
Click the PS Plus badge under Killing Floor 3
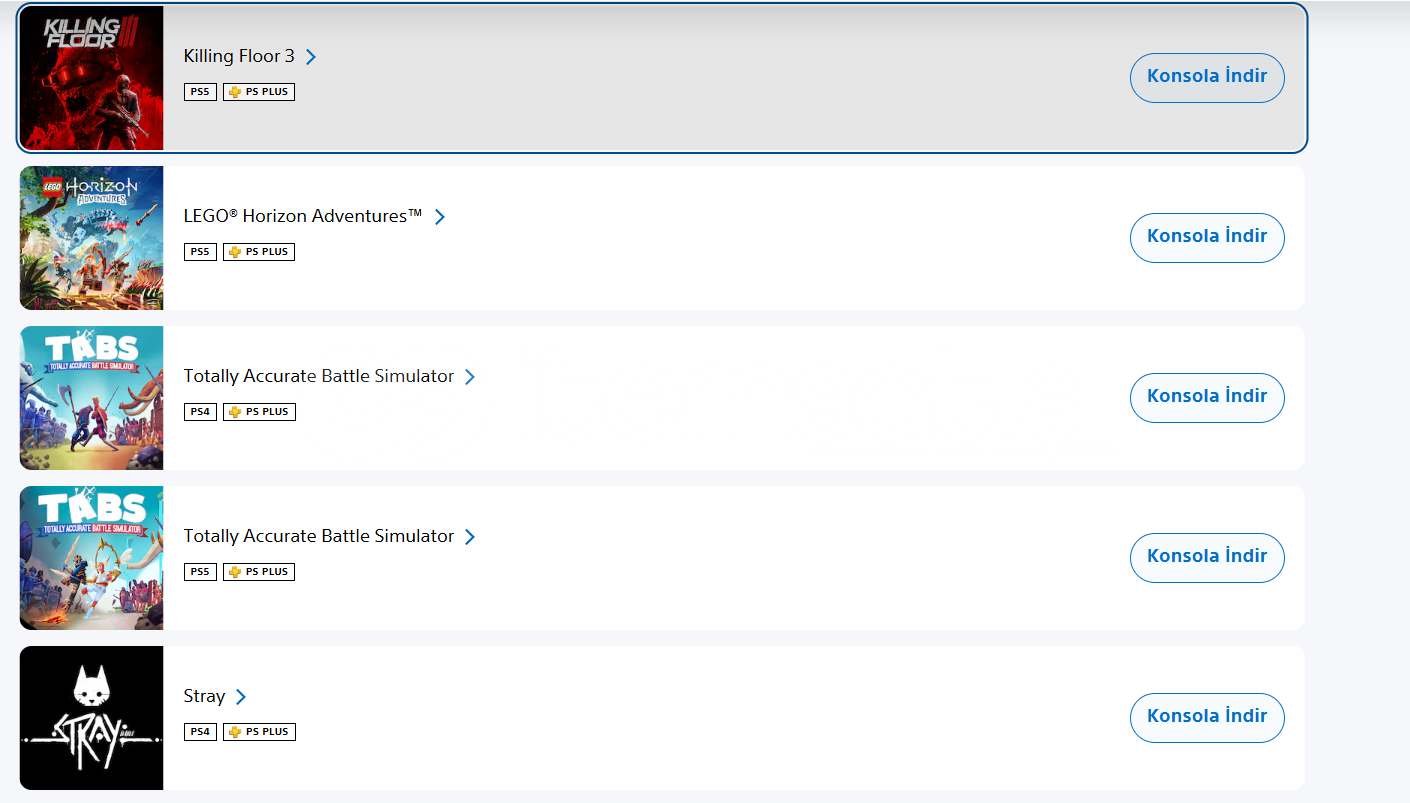click(259, 92)
